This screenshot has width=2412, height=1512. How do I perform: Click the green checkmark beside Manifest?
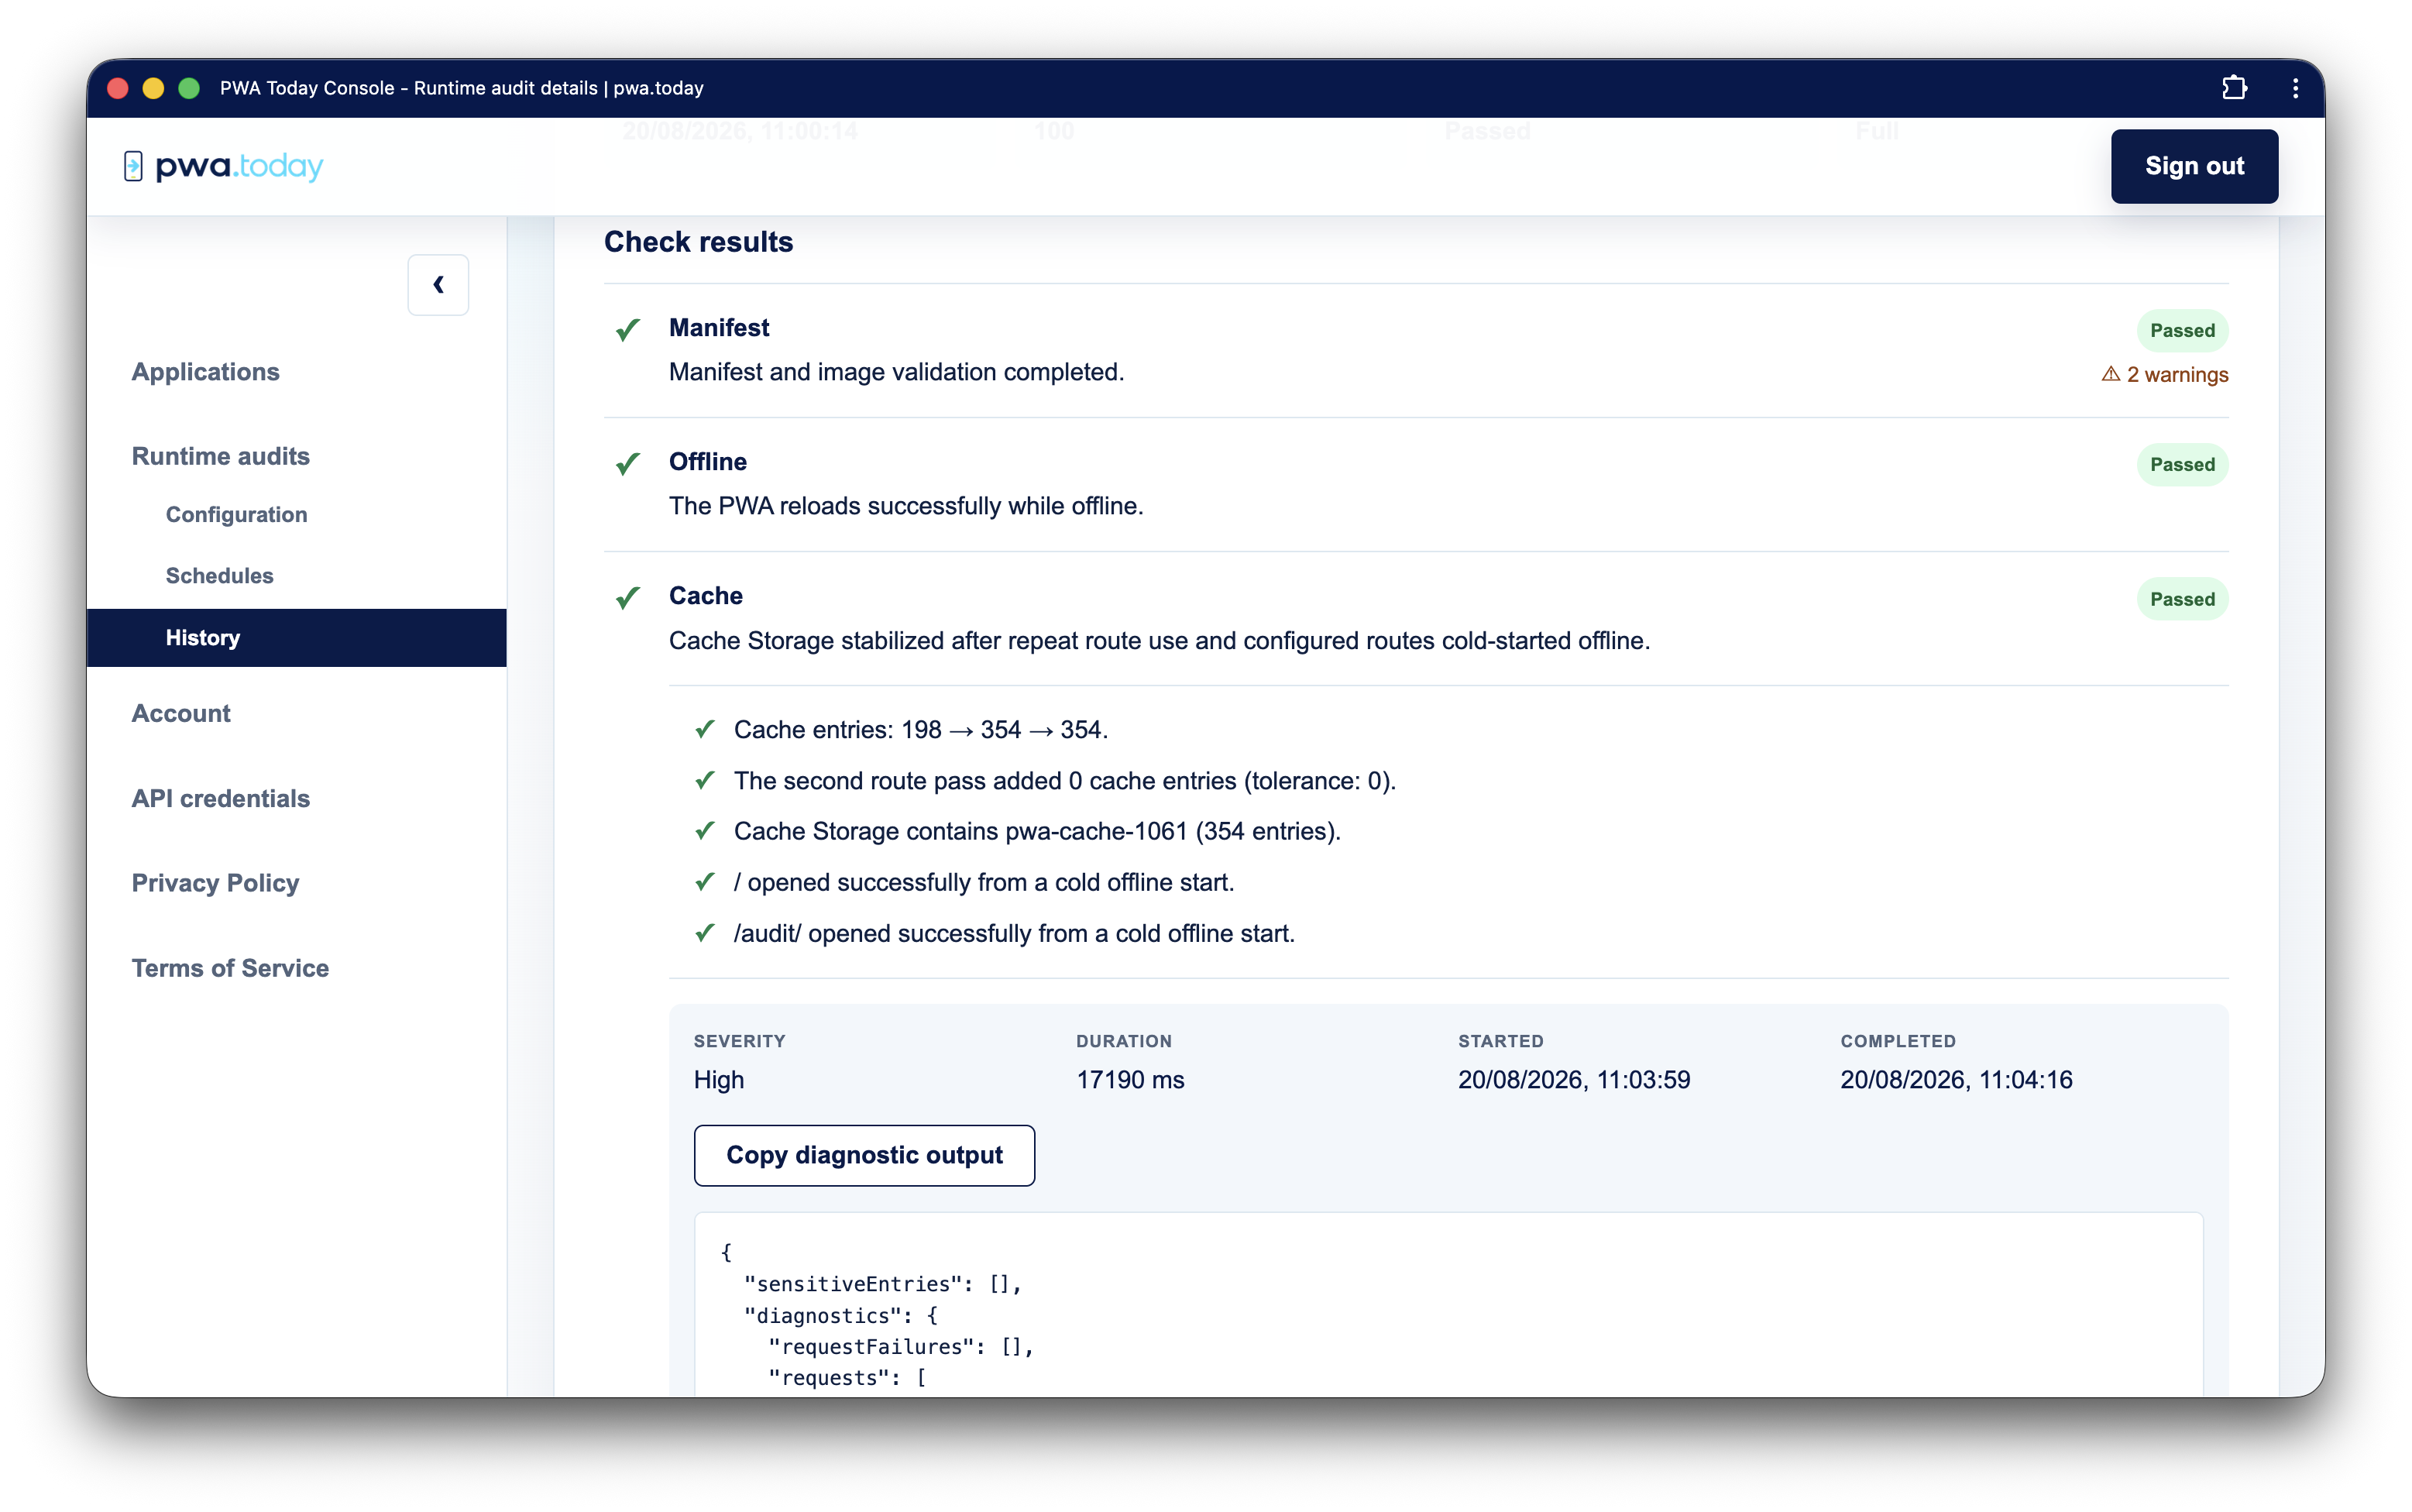(628, 329)
